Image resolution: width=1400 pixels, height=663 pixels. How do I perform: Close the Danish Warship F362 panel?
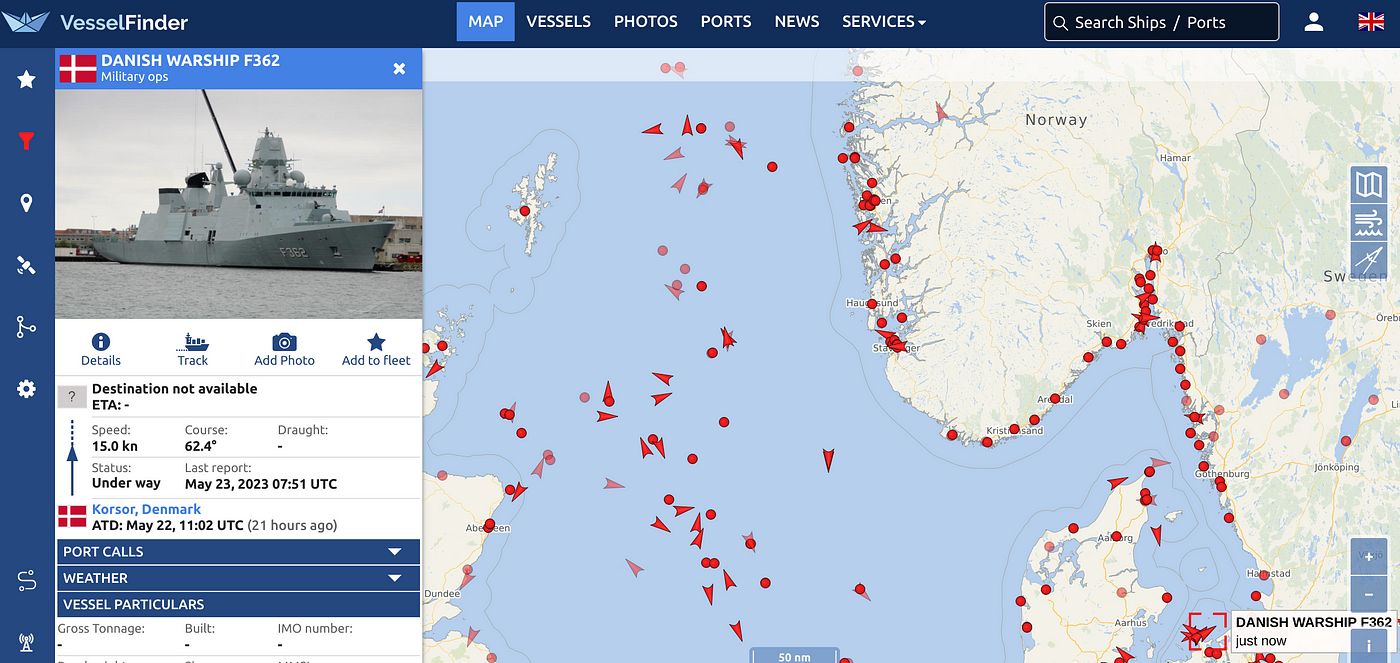click(x=399, y=68)
